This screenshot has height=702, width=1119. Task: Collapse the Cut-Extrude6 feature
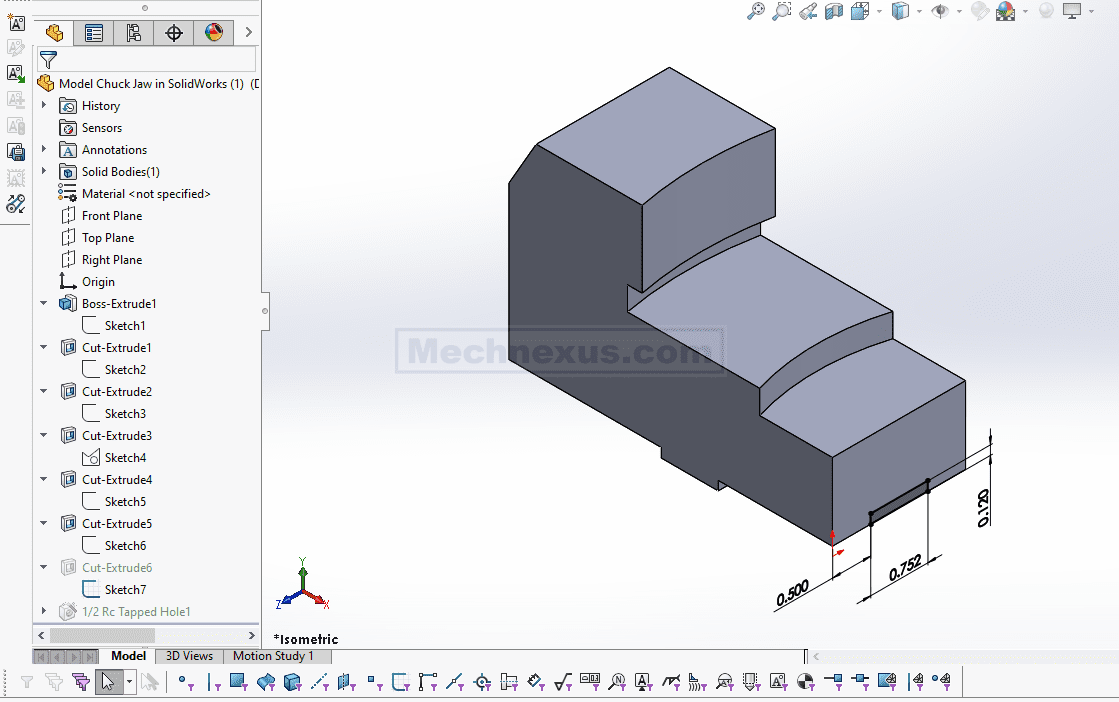coord(44,568)
